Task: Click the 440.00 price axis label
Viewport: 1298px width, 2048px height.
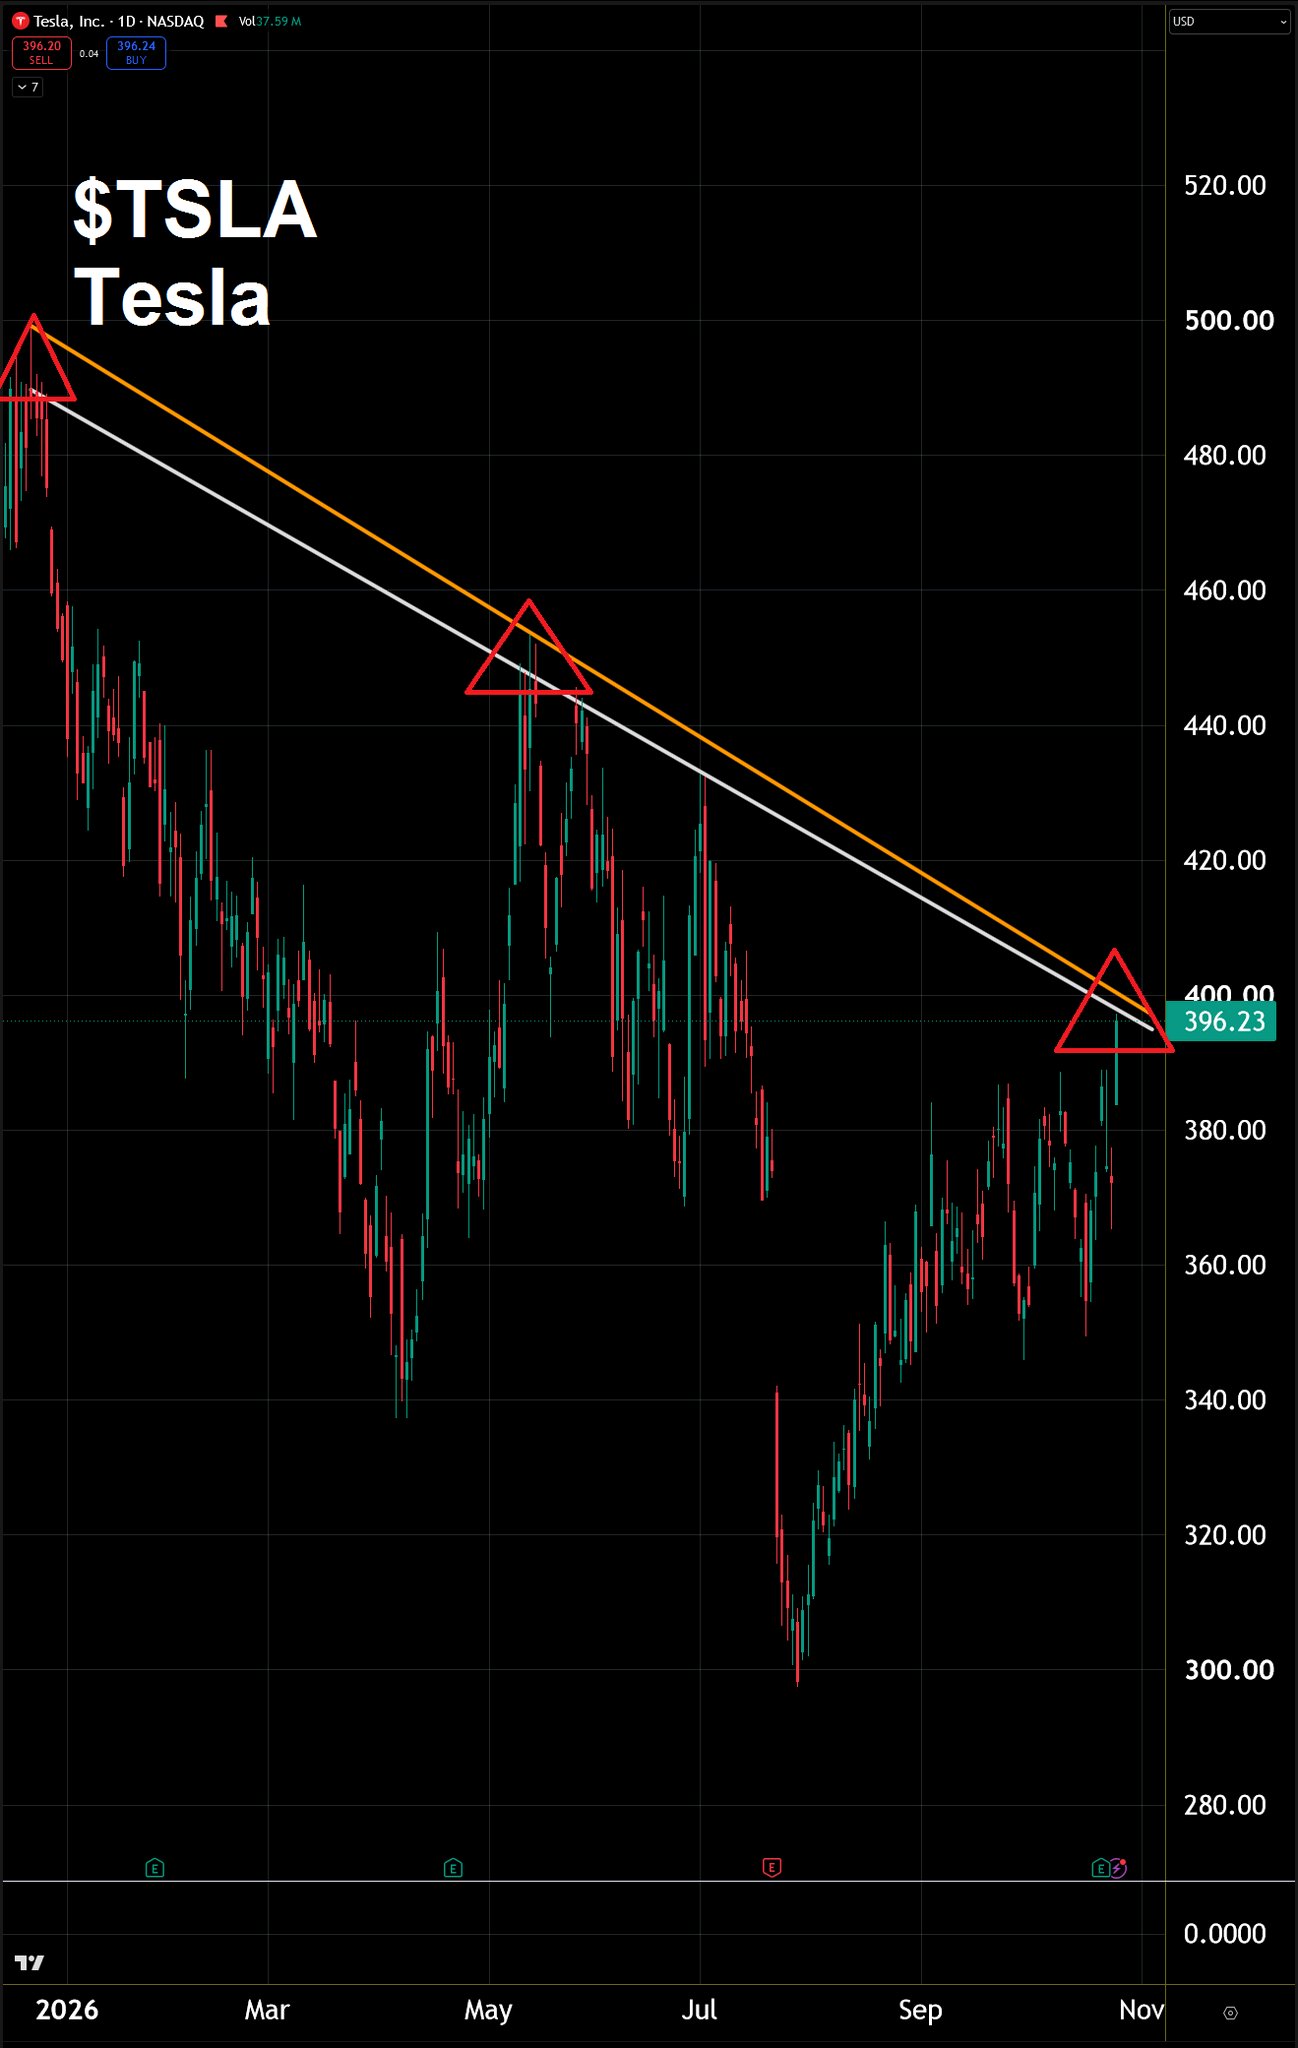Action: tap(1225, 726)
